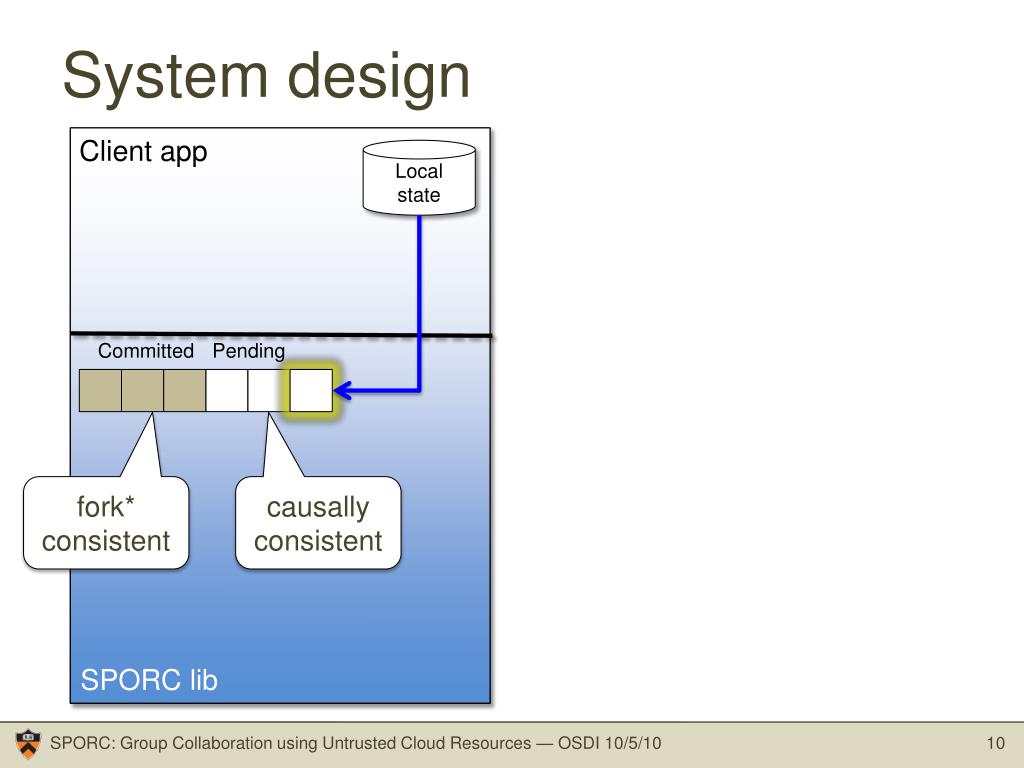Click the "Pending" label above the queue
The width and height of the screenshot is (1024, 768).
(249, 351)
